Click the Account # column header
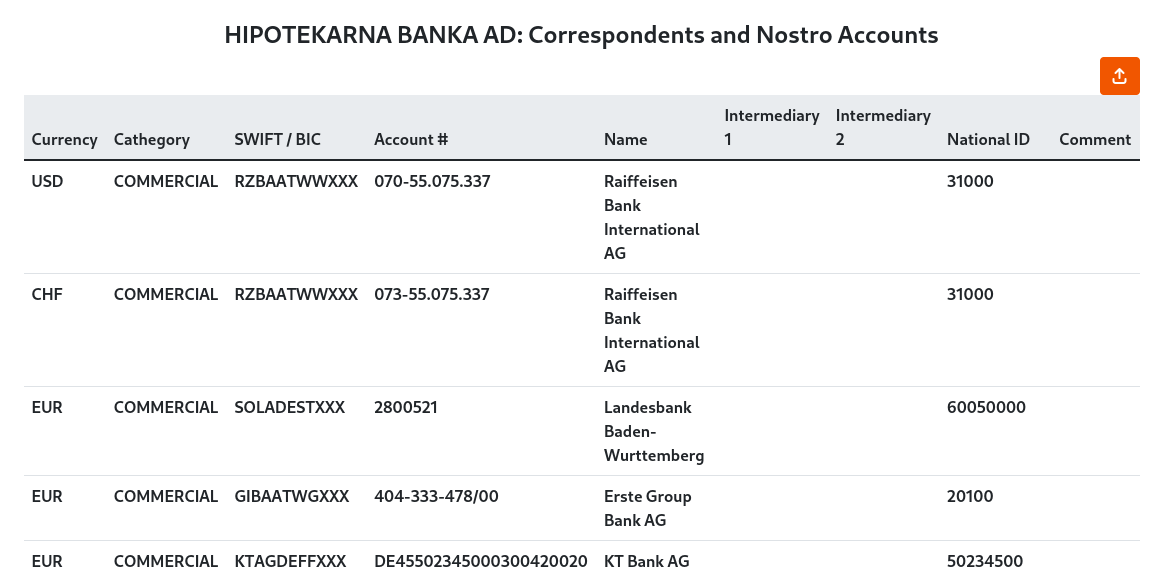 coord(410,139)
